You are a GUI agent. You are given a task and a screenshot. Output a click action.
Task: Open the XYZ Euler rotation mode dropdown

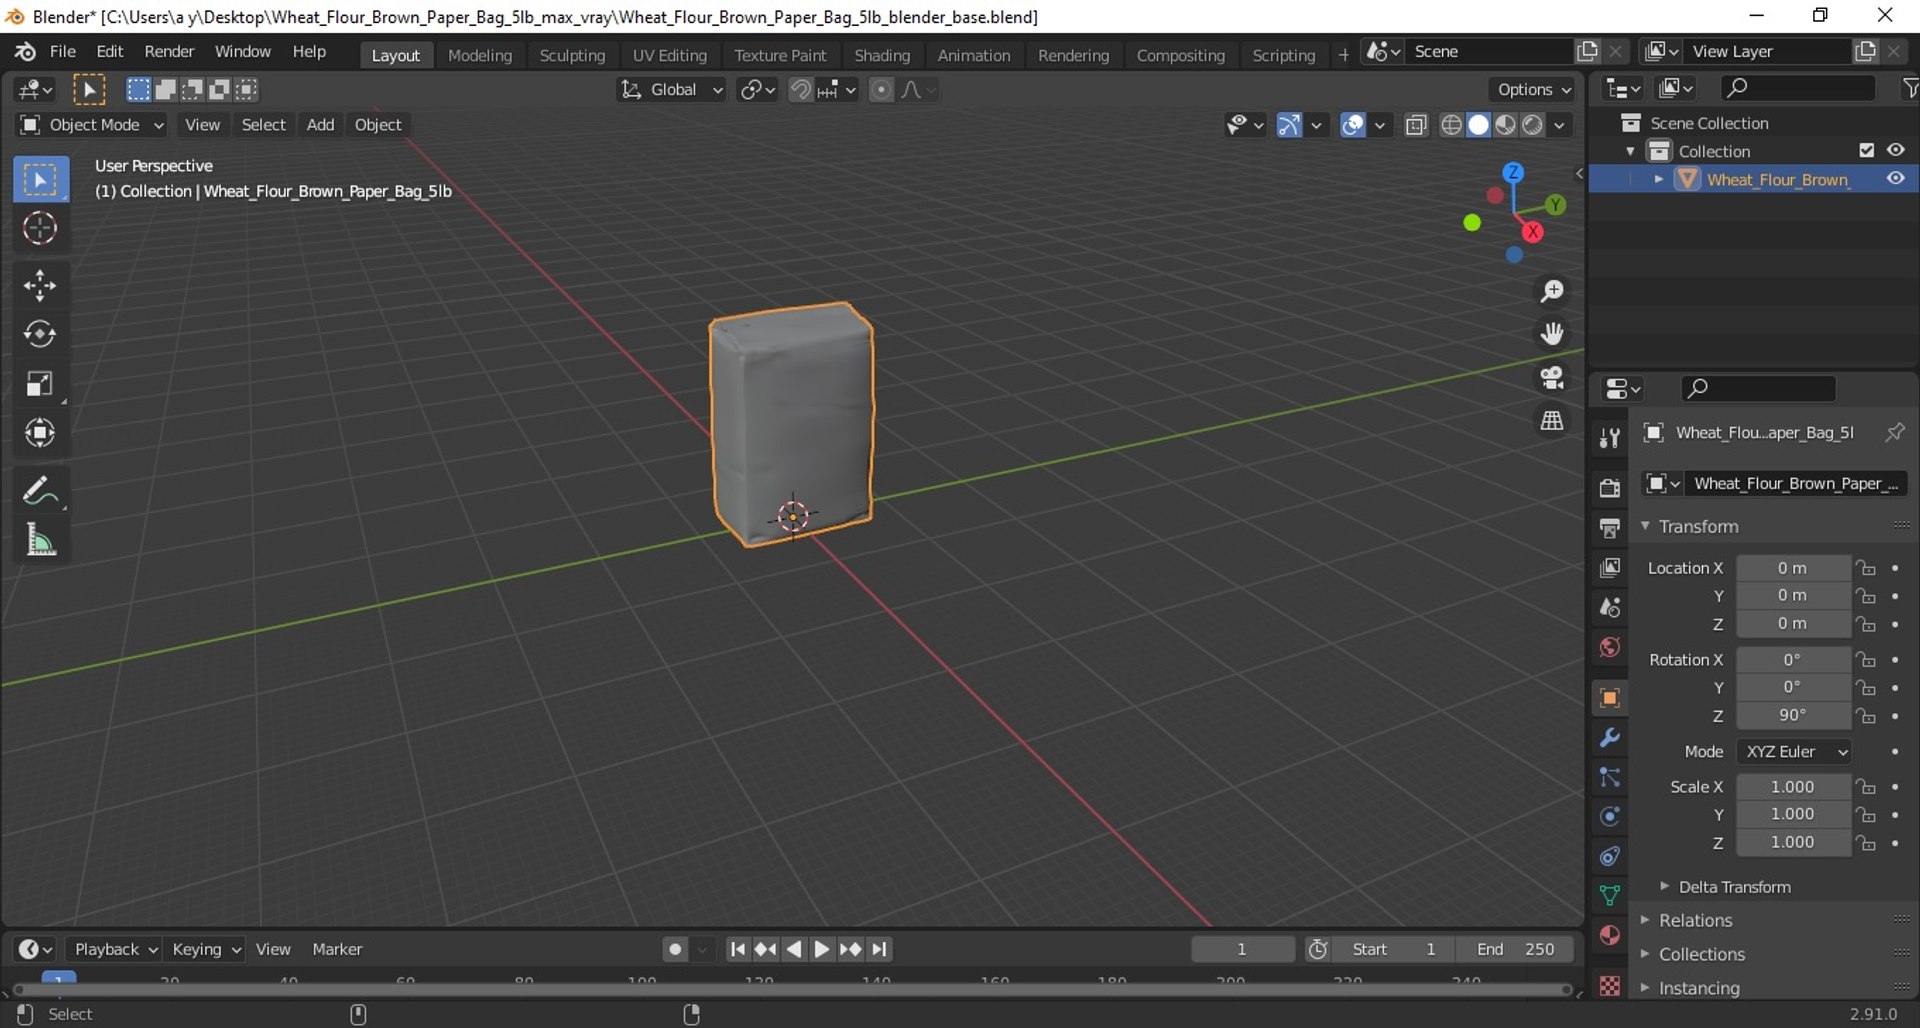tap(1795, 752)
